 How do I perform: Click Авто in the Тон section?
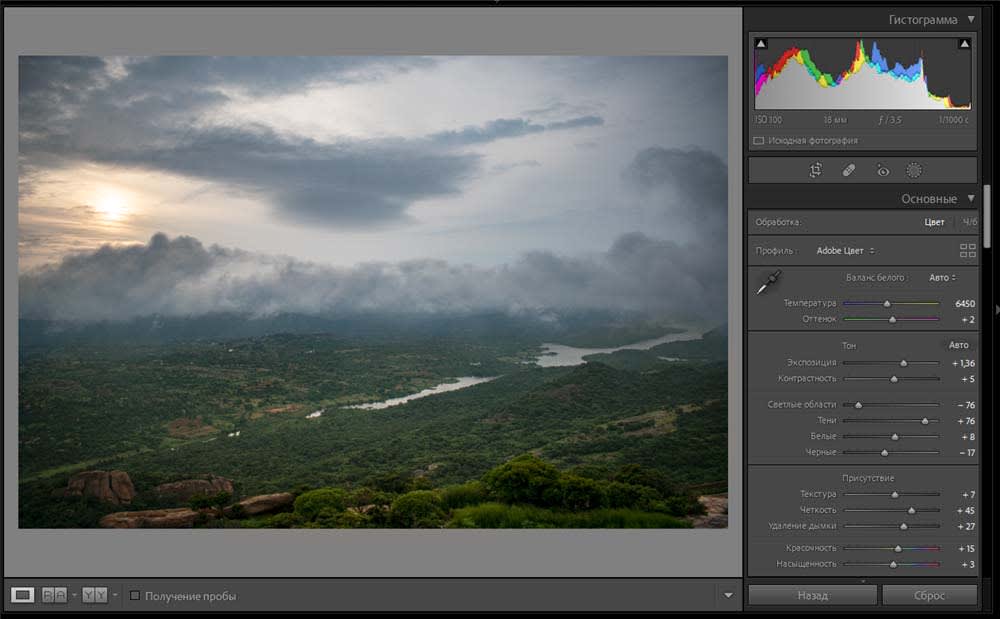pos(959,345)
